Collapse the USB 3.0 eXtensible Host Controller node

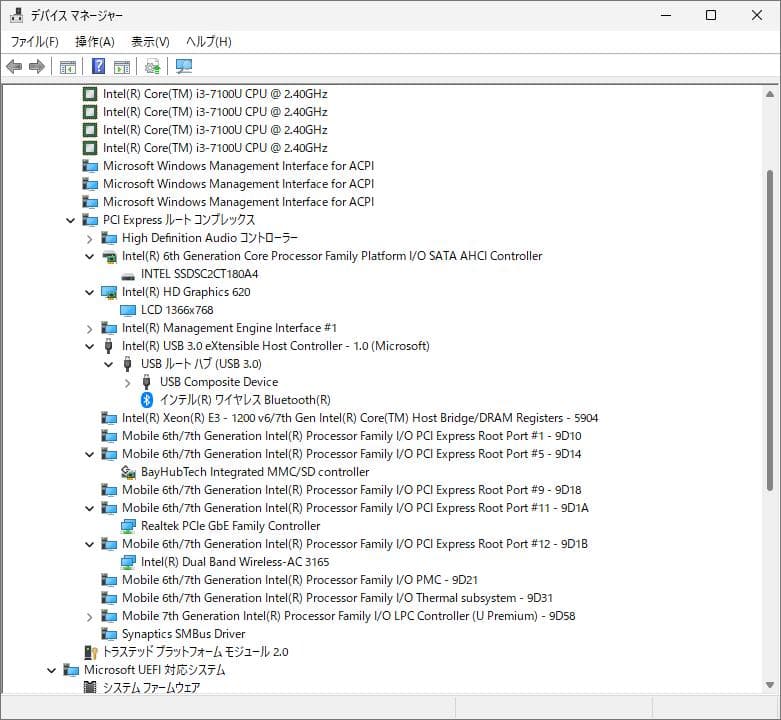click(x=90, y=346)
